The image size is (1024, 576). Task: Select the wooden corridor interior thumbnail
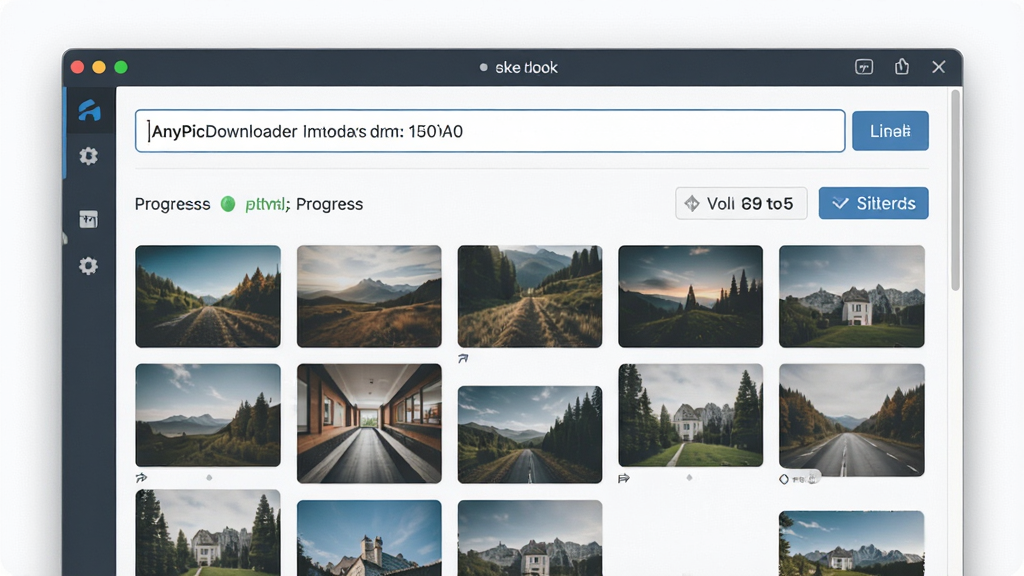tap(369, 423)
